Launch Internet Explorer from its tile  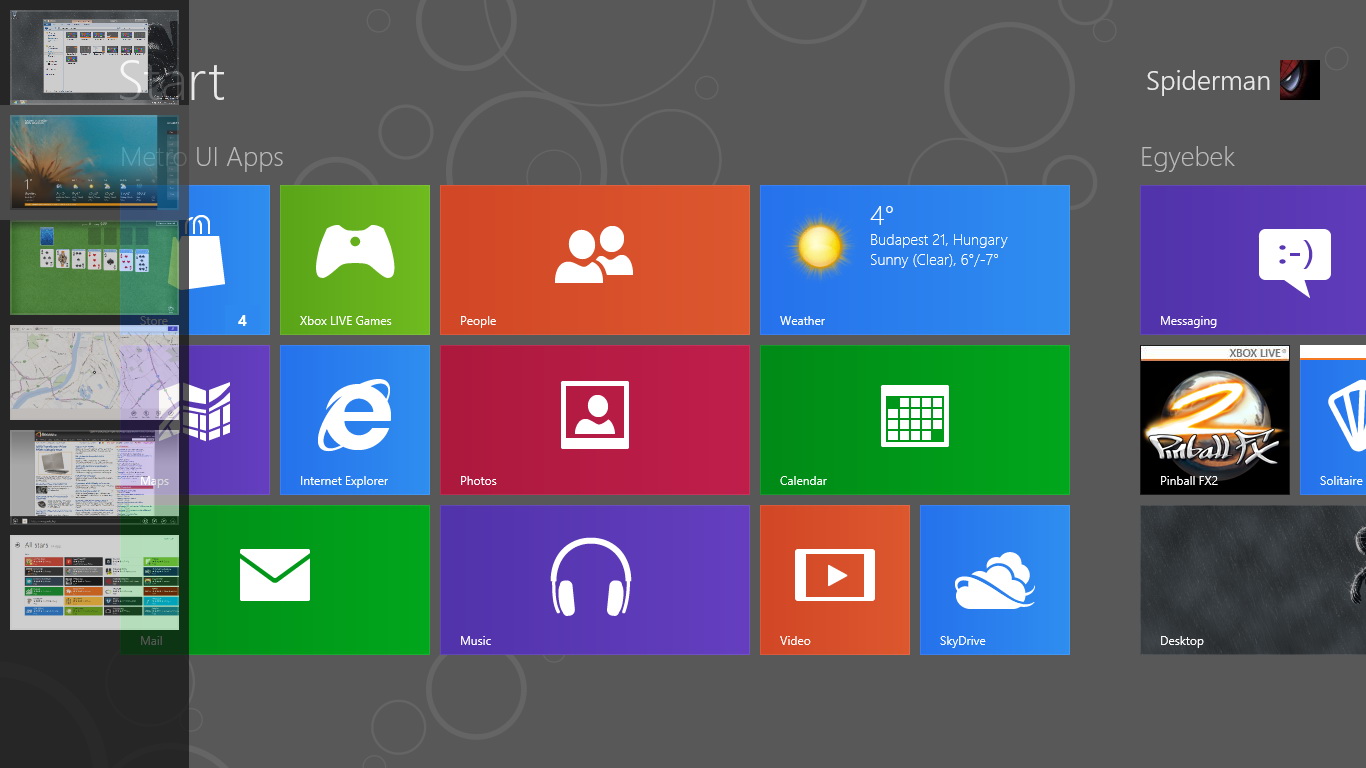click(355, 420)
